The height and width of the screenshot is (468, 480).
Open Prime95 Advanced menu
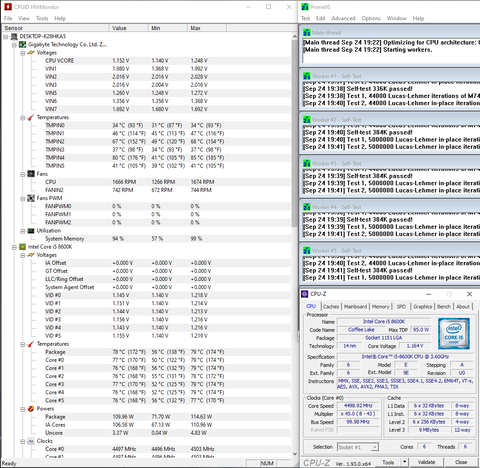click(343, 18)
